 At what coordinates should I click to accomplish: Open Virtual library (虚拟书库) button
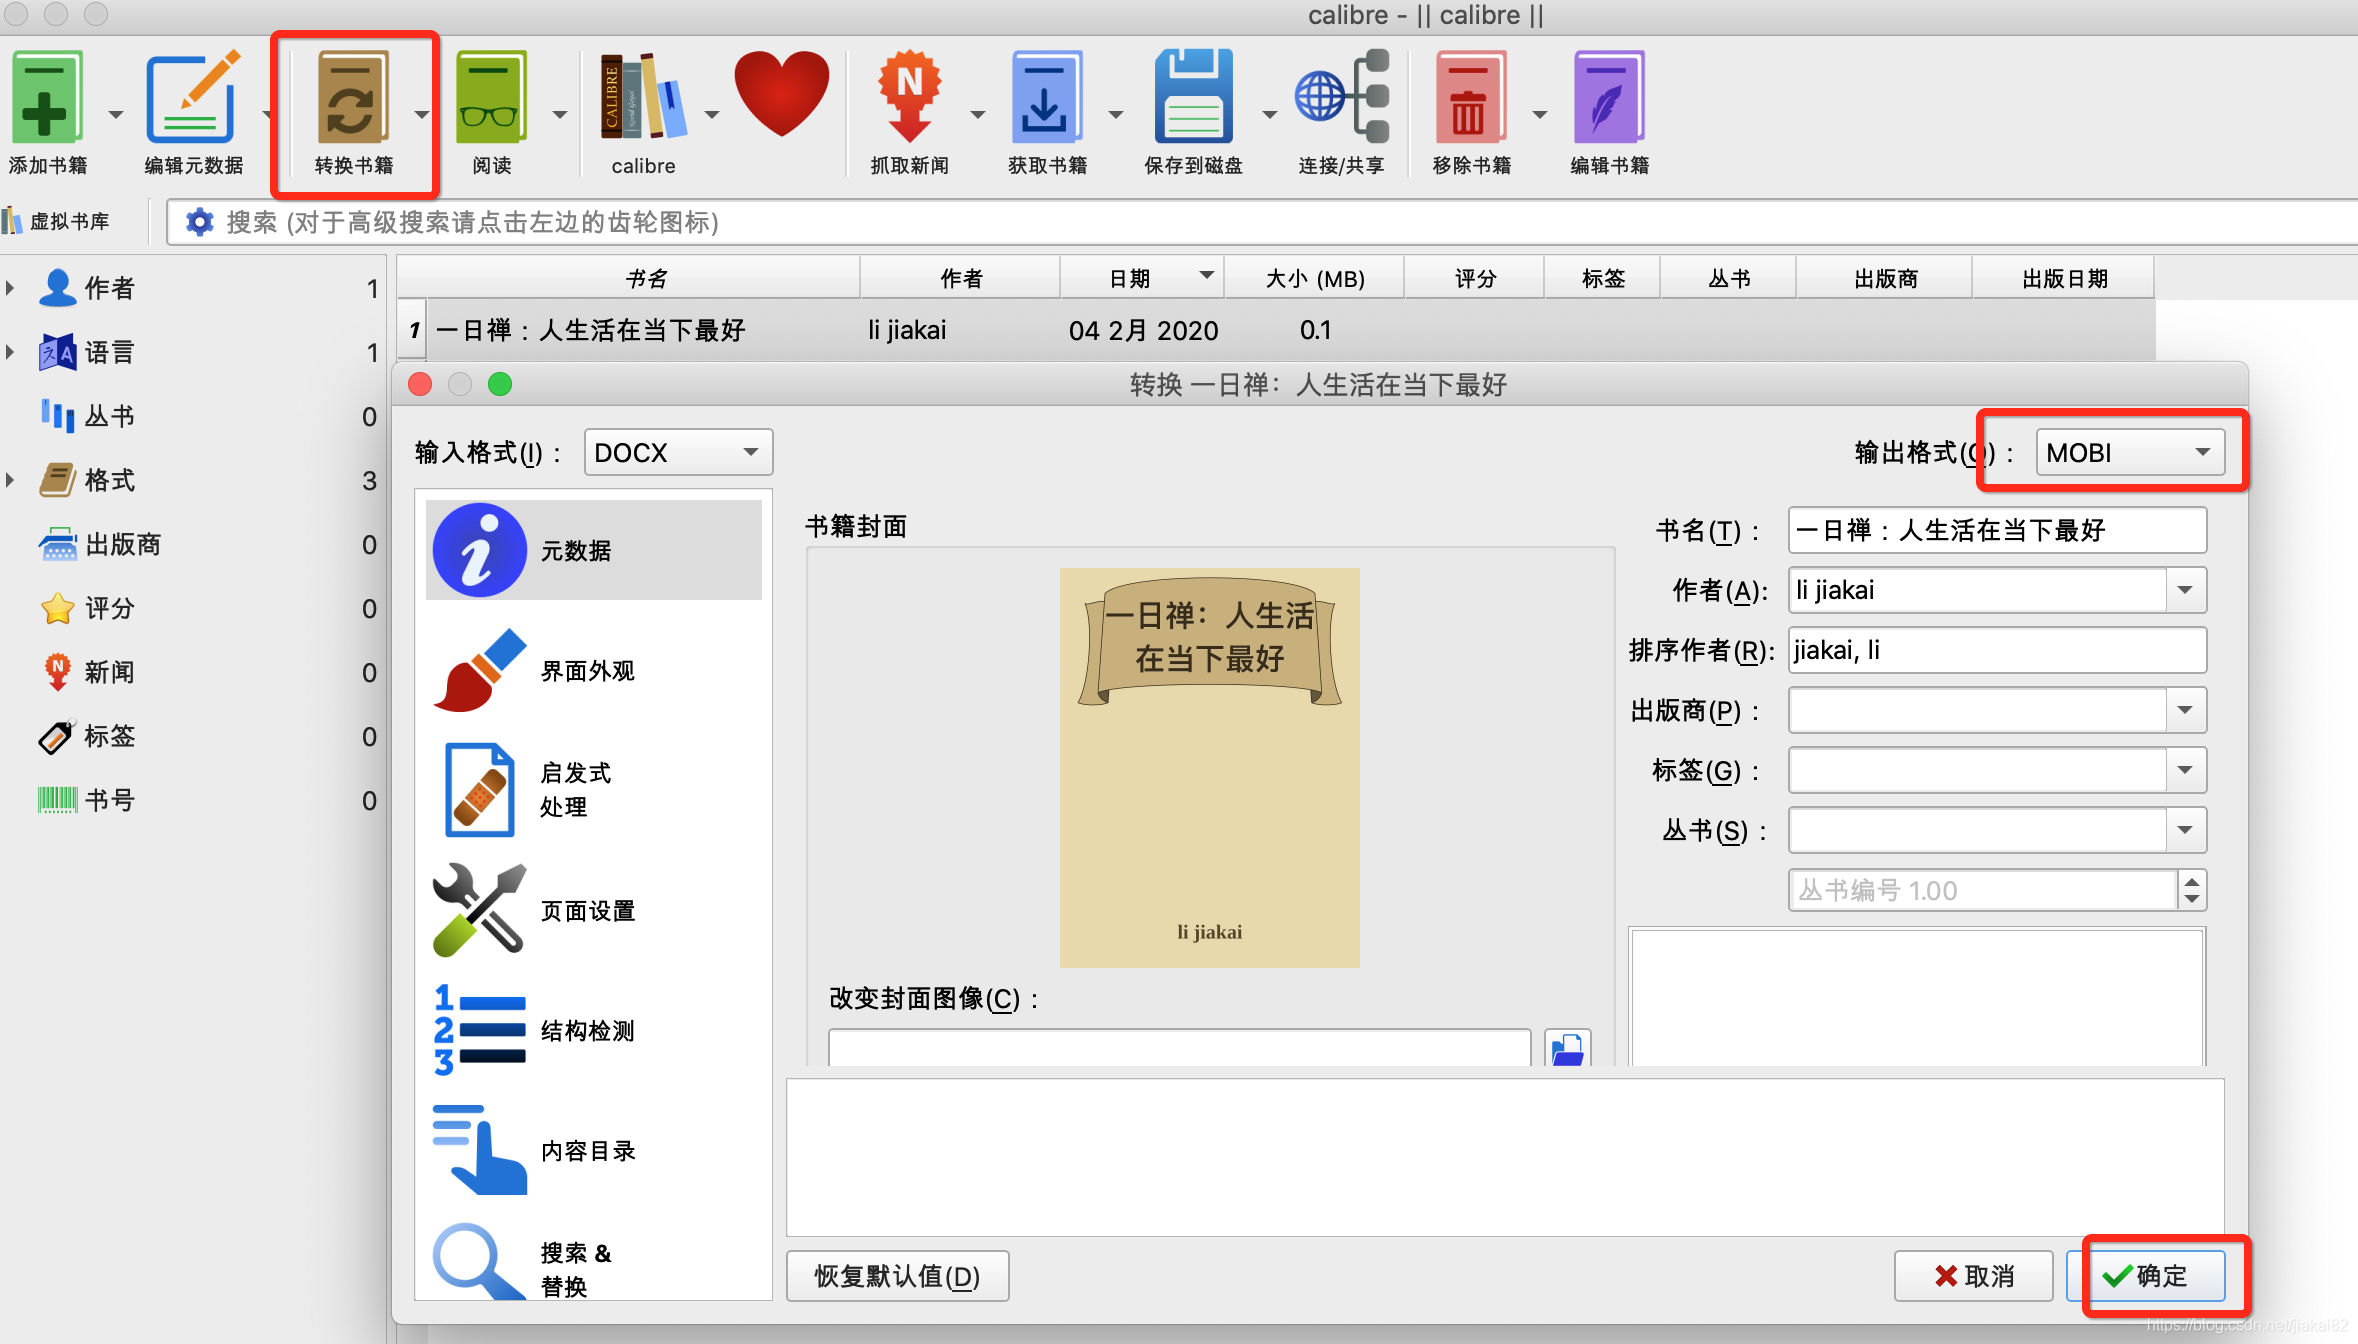coord(57,221)
